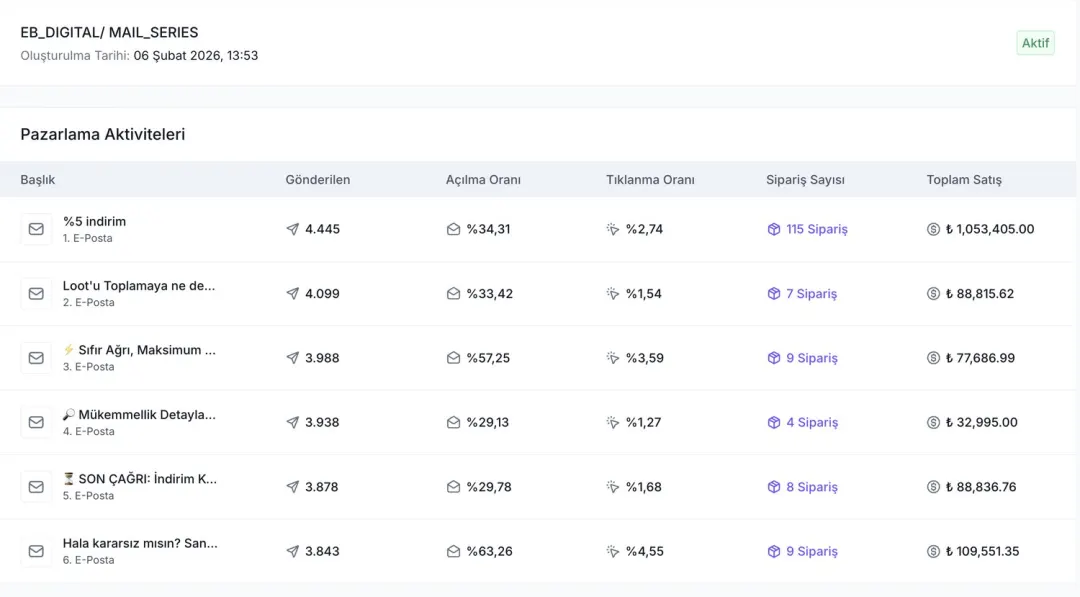Click the envelope icon for 6. E-Posta
1080x597 pixels.
tap(36, 552)
